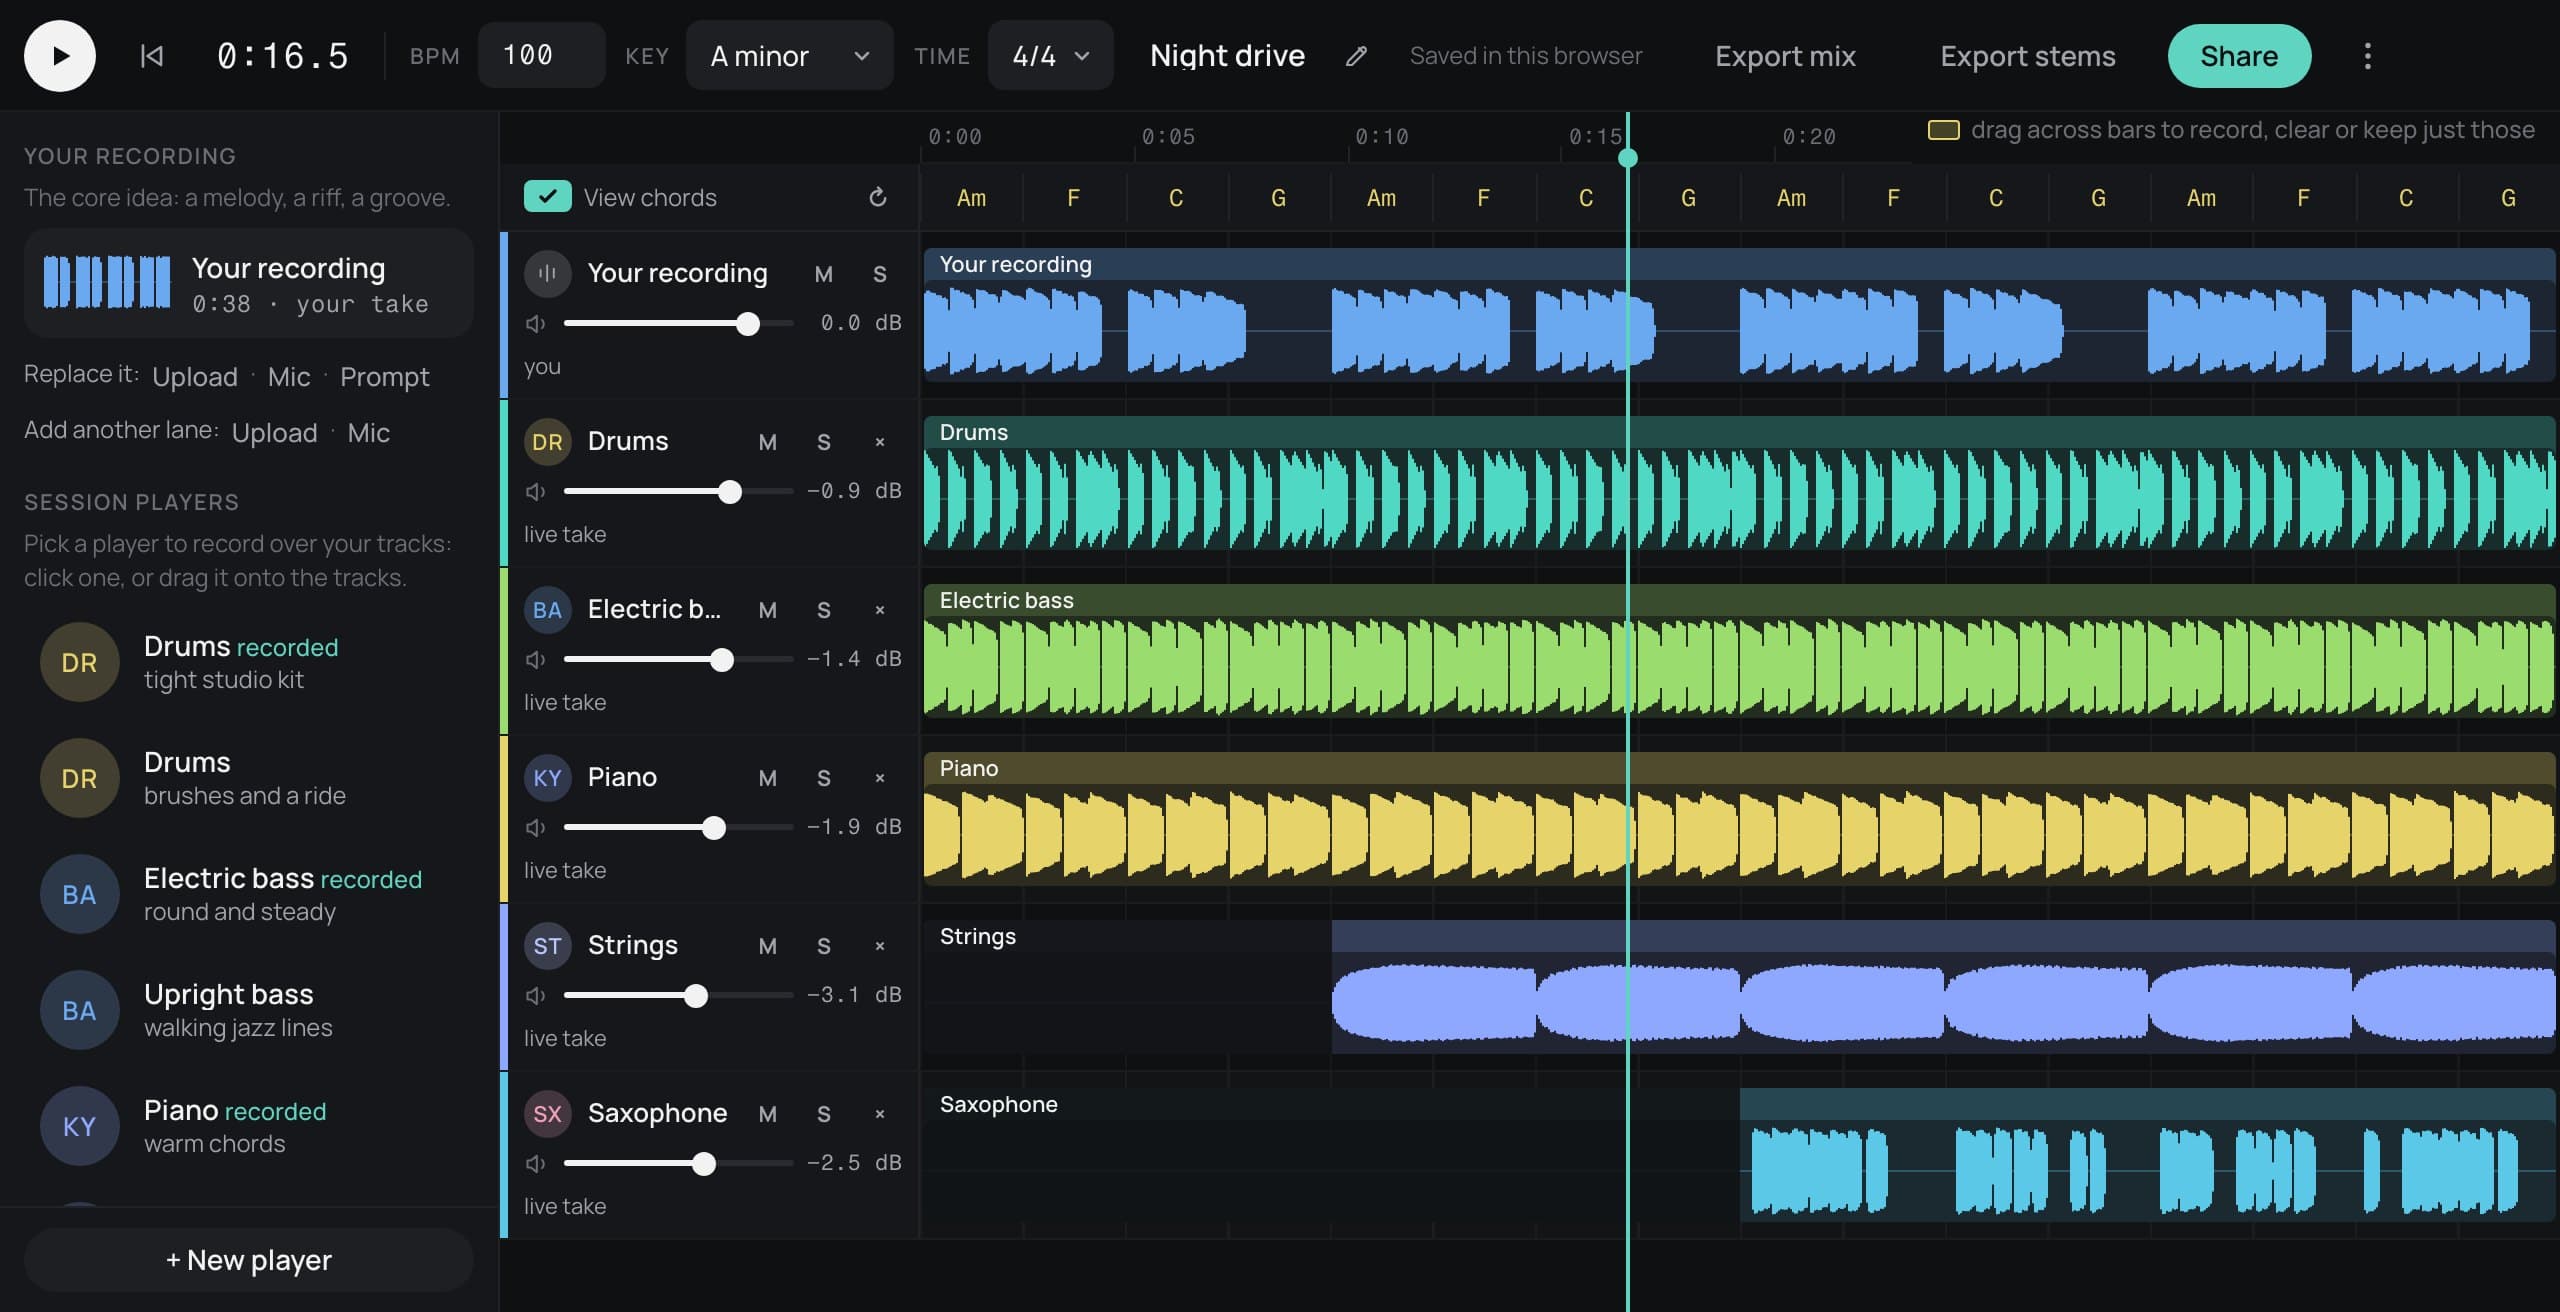
Task: Select Upright bass walking jazz lines player
Action: pyautogui.click(x=249, y=1010)
